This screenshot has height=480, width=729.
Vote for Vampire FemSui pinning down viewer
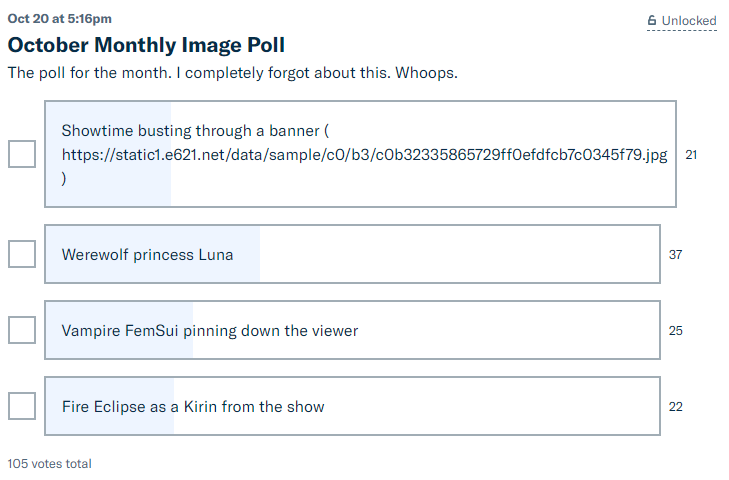[352, 330]
